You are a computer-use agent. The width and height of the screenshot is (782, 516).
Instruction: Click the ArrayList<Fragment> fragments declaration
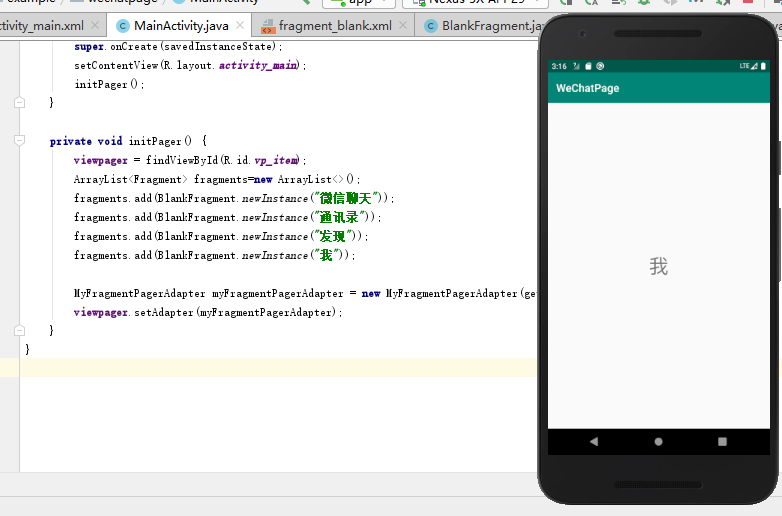[216, 179]
